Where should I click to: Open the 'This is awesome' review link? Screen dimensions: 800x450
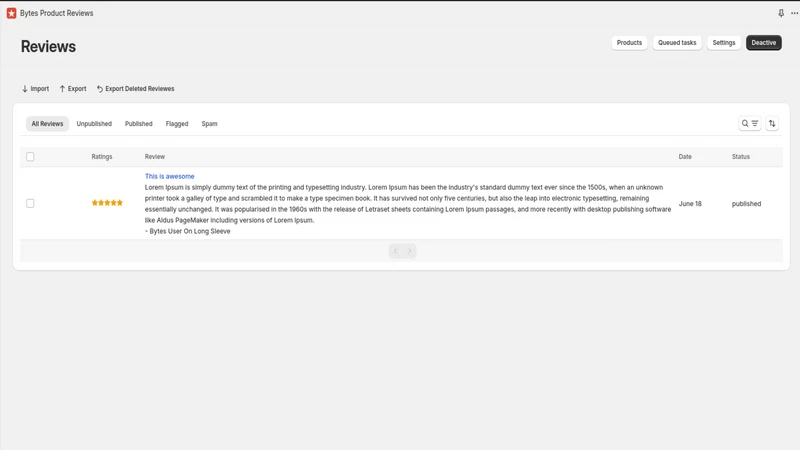[x=169, y=177]
